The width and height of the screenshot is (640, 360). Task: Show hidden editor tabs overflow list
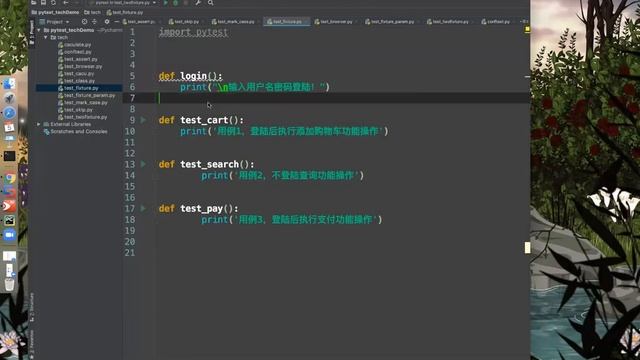click(525, 21)
